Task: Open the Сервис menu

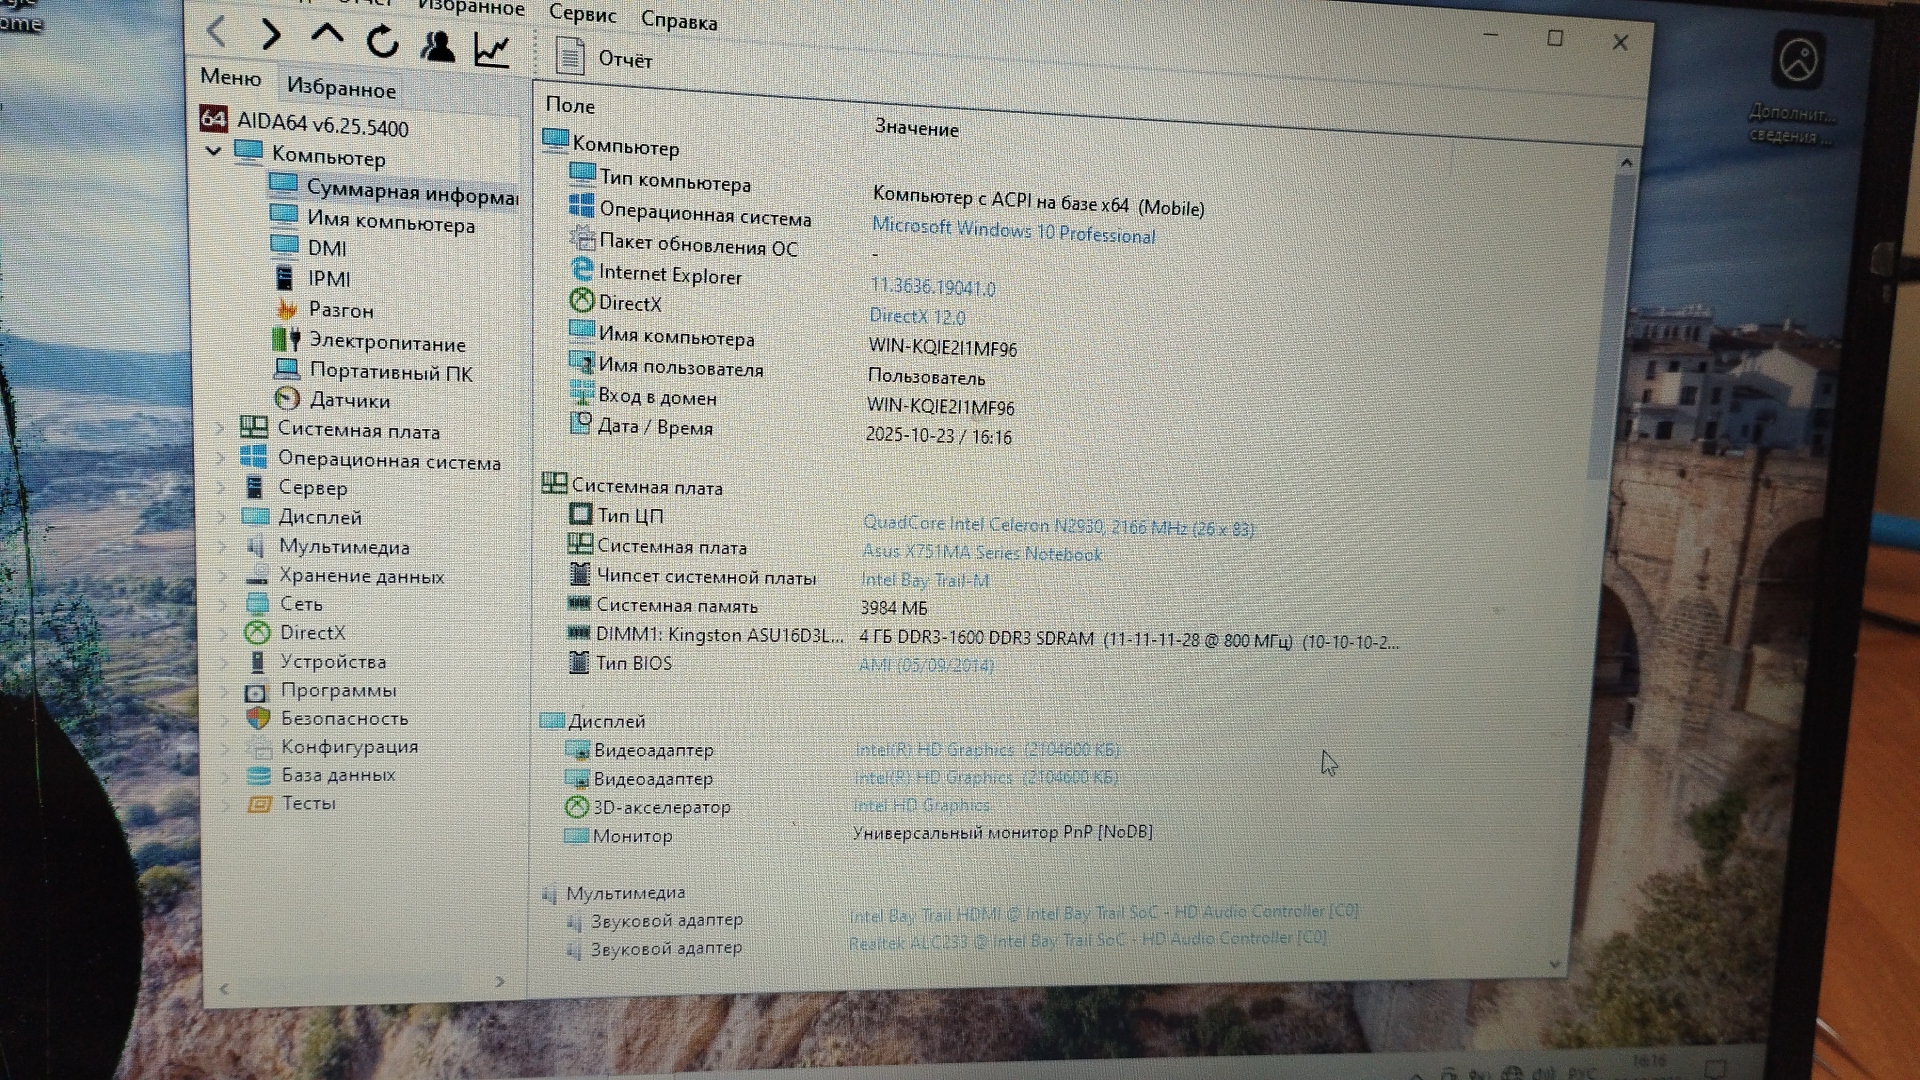Action: 582,14
